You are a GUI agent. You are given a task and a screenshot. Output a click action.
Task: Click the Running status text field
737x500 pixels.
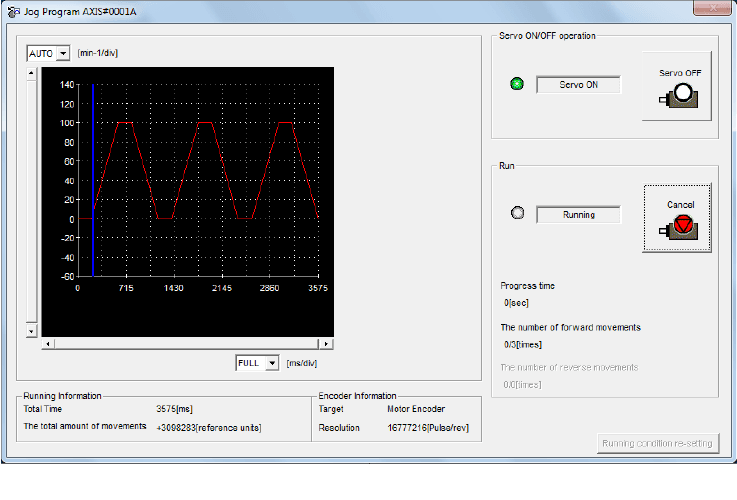[x=578, y=215]
